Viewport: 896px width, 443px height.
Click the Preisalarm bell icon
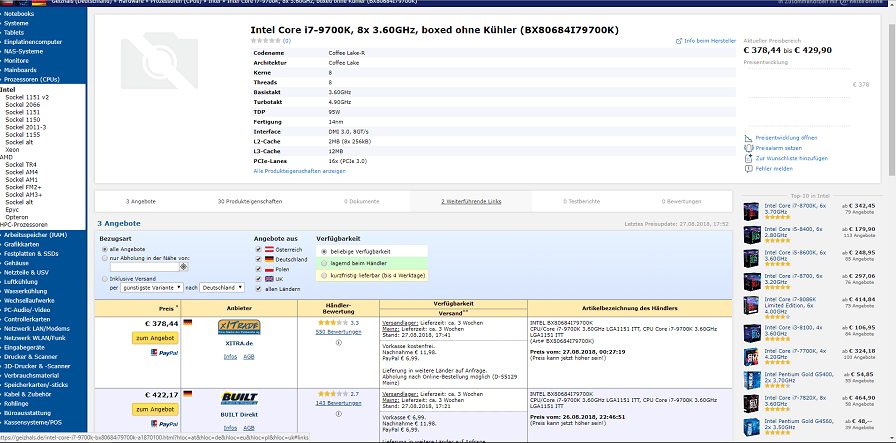pos(749,148)
